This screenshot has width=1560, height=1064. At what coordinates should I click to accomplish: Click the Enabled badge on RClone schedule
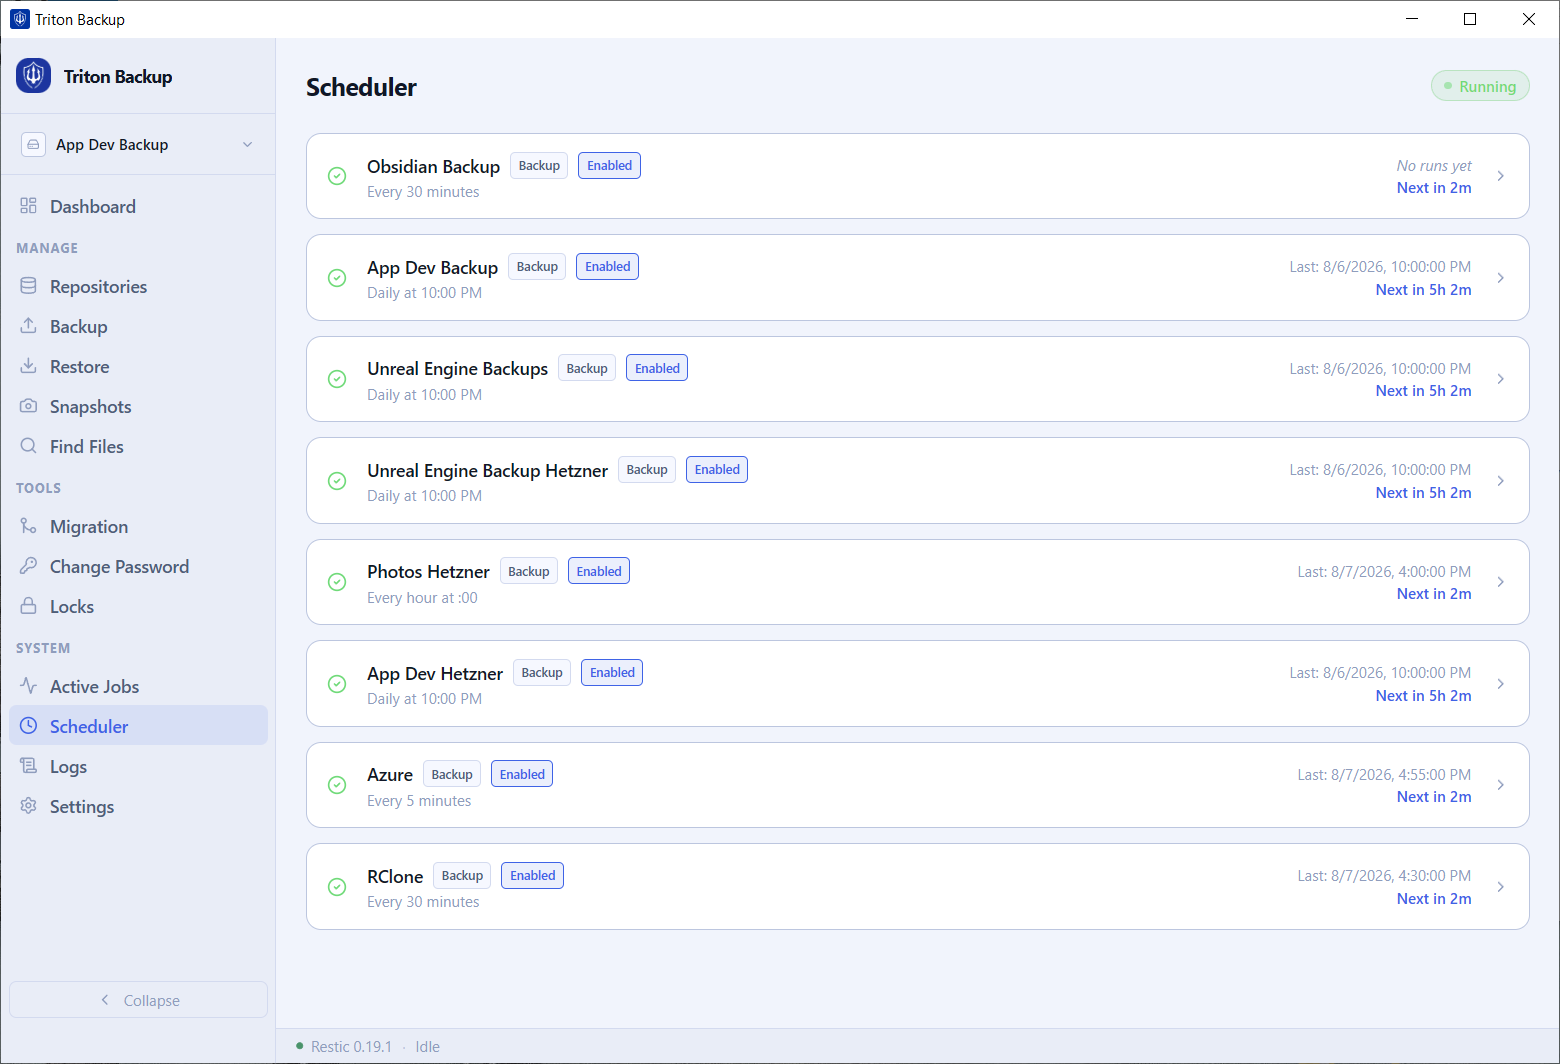(532, 876)
